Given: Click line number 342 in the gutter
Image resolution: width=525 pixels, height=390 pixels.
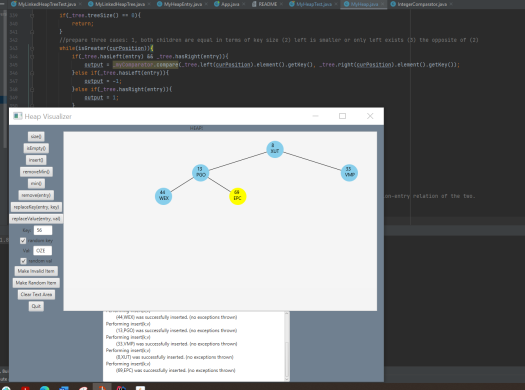Looking at the screenshot, I should click(x=13, y=40).
